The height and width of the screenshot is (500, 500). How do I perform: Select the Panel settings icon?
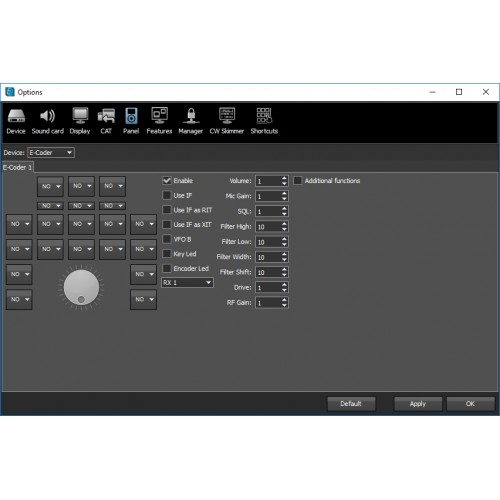pos(131,121)
